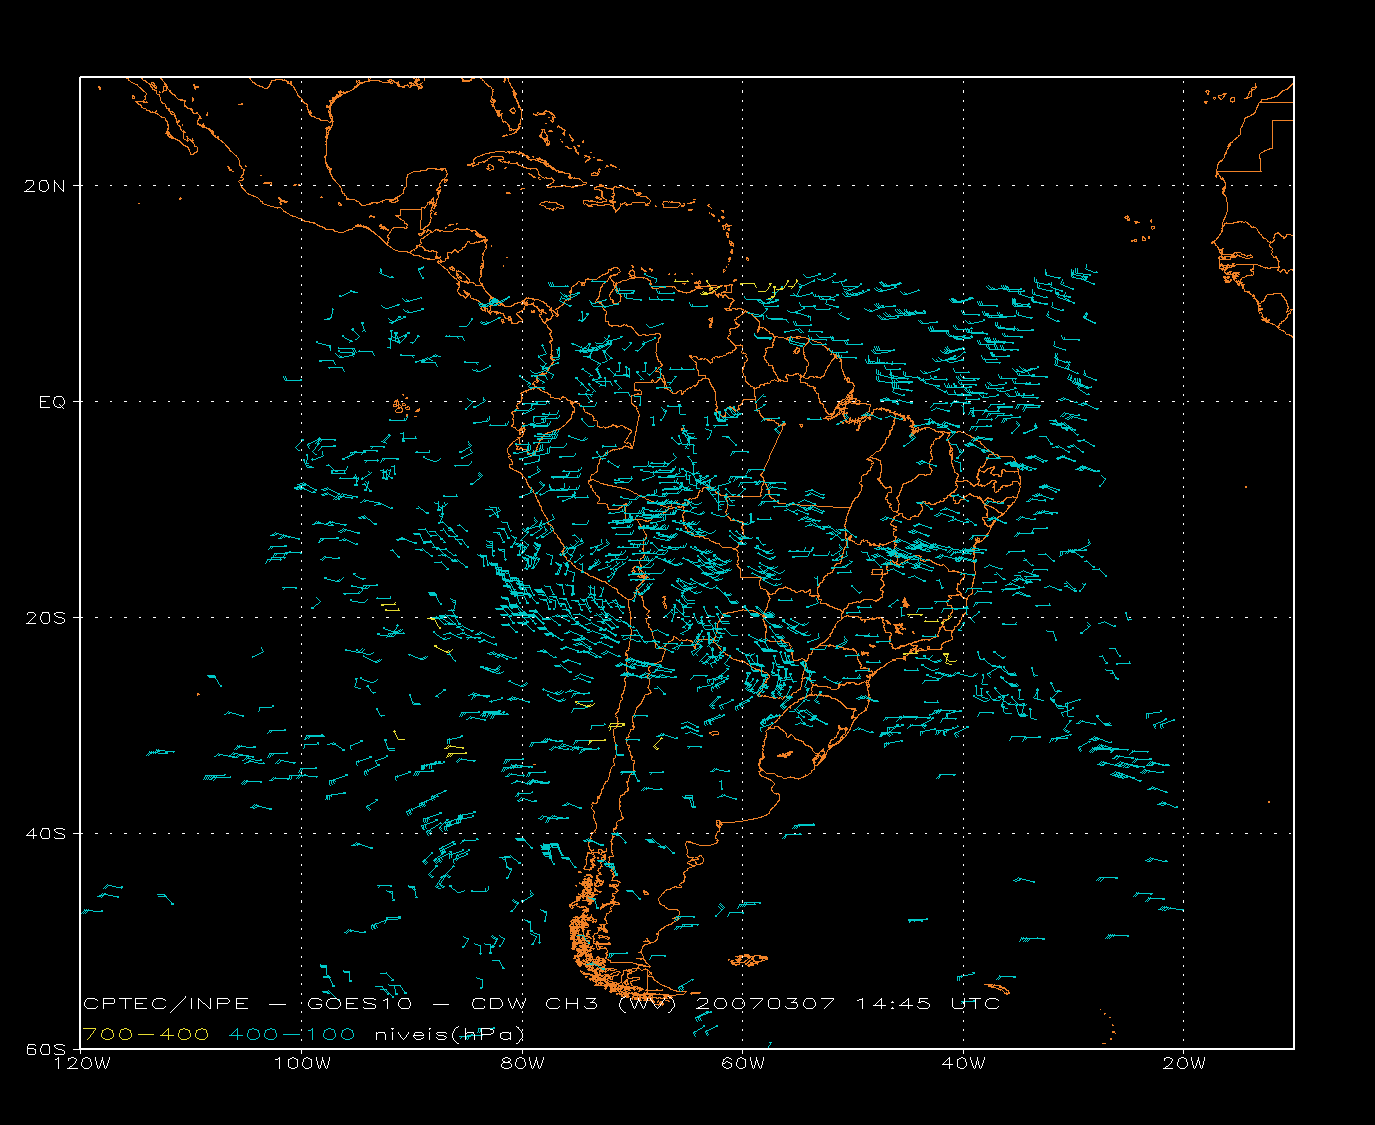Click the 20N latitude label
Viewport: 1375px width, 1125px height.
(47, 186)
